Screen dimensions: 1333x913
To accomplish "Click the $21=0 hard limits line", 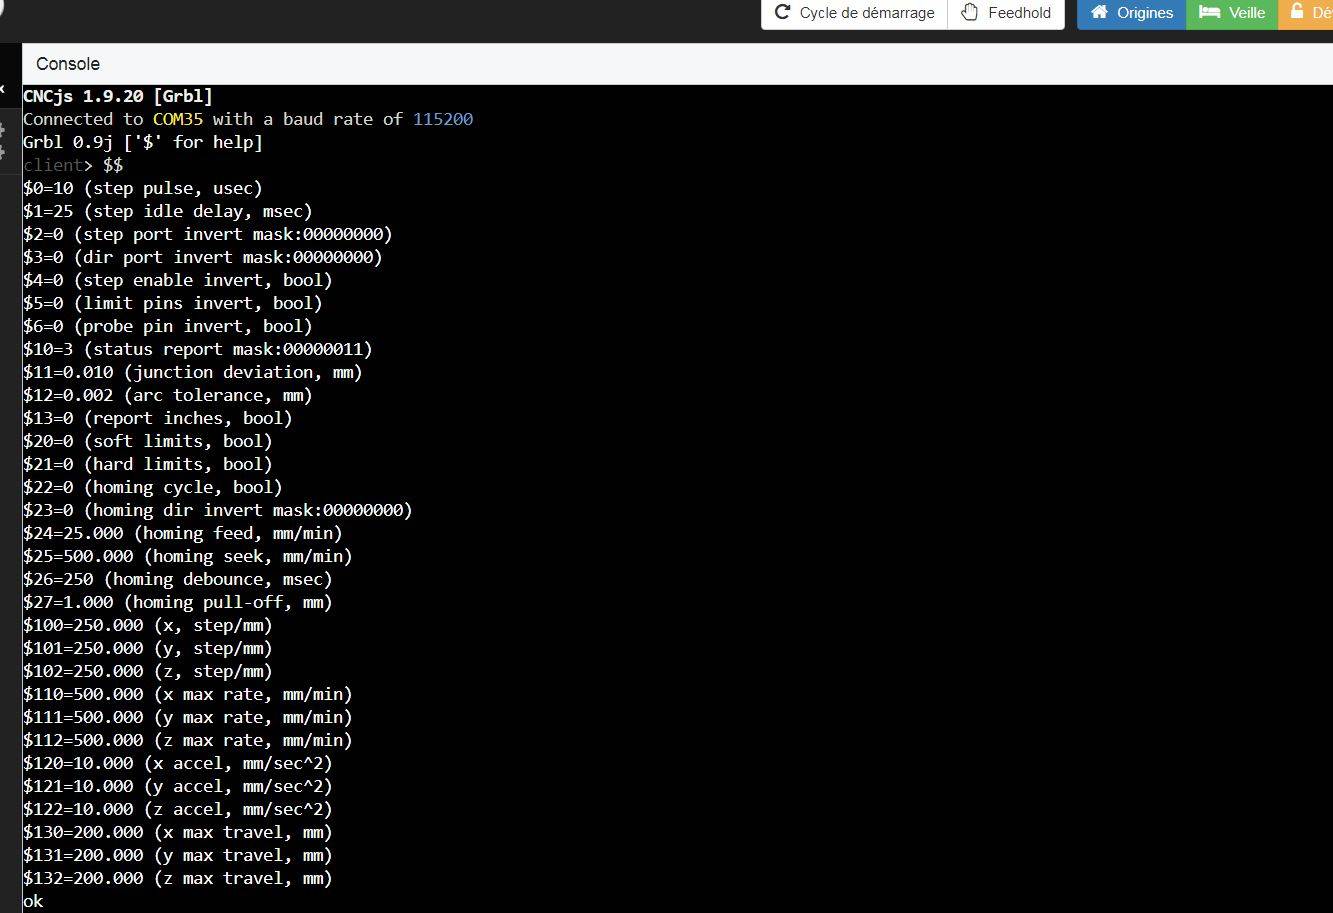I will (x=148, y=464).
